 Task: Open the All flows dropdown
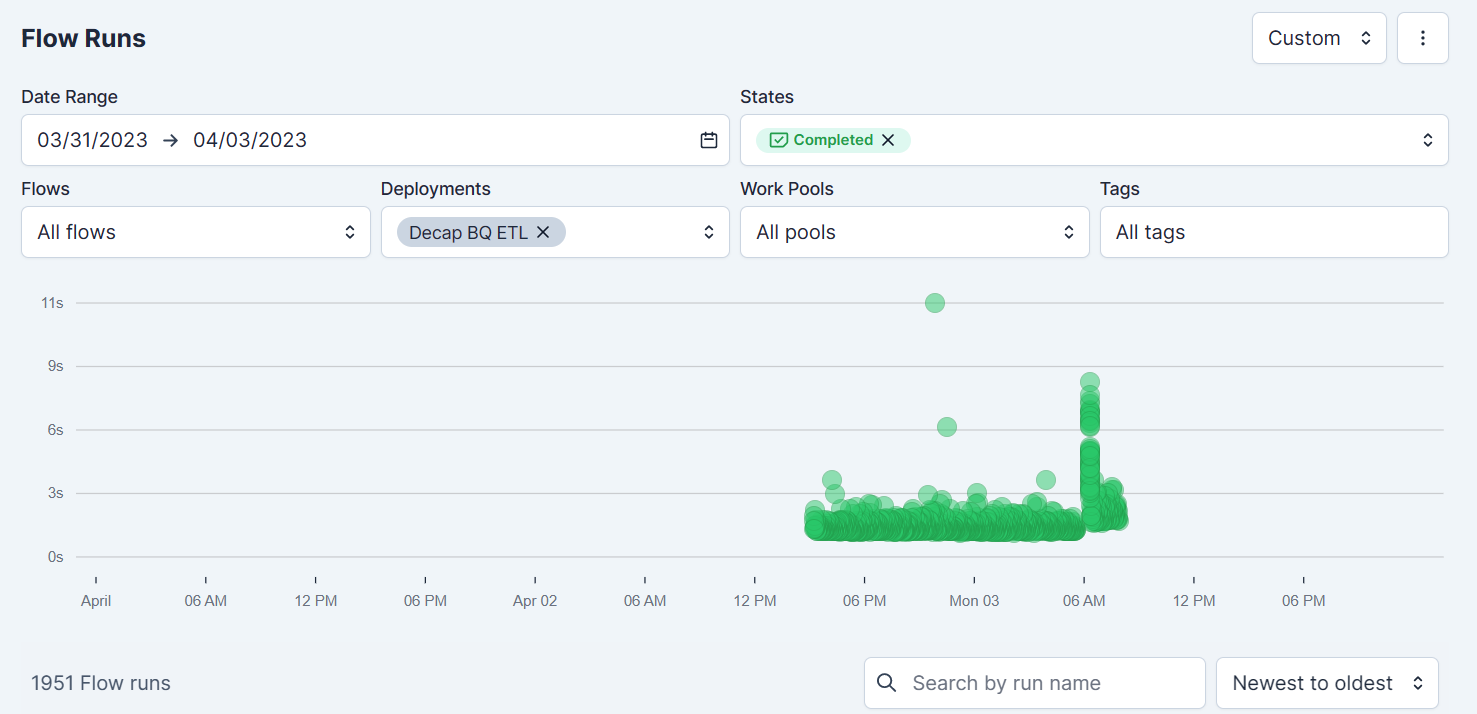196,232
